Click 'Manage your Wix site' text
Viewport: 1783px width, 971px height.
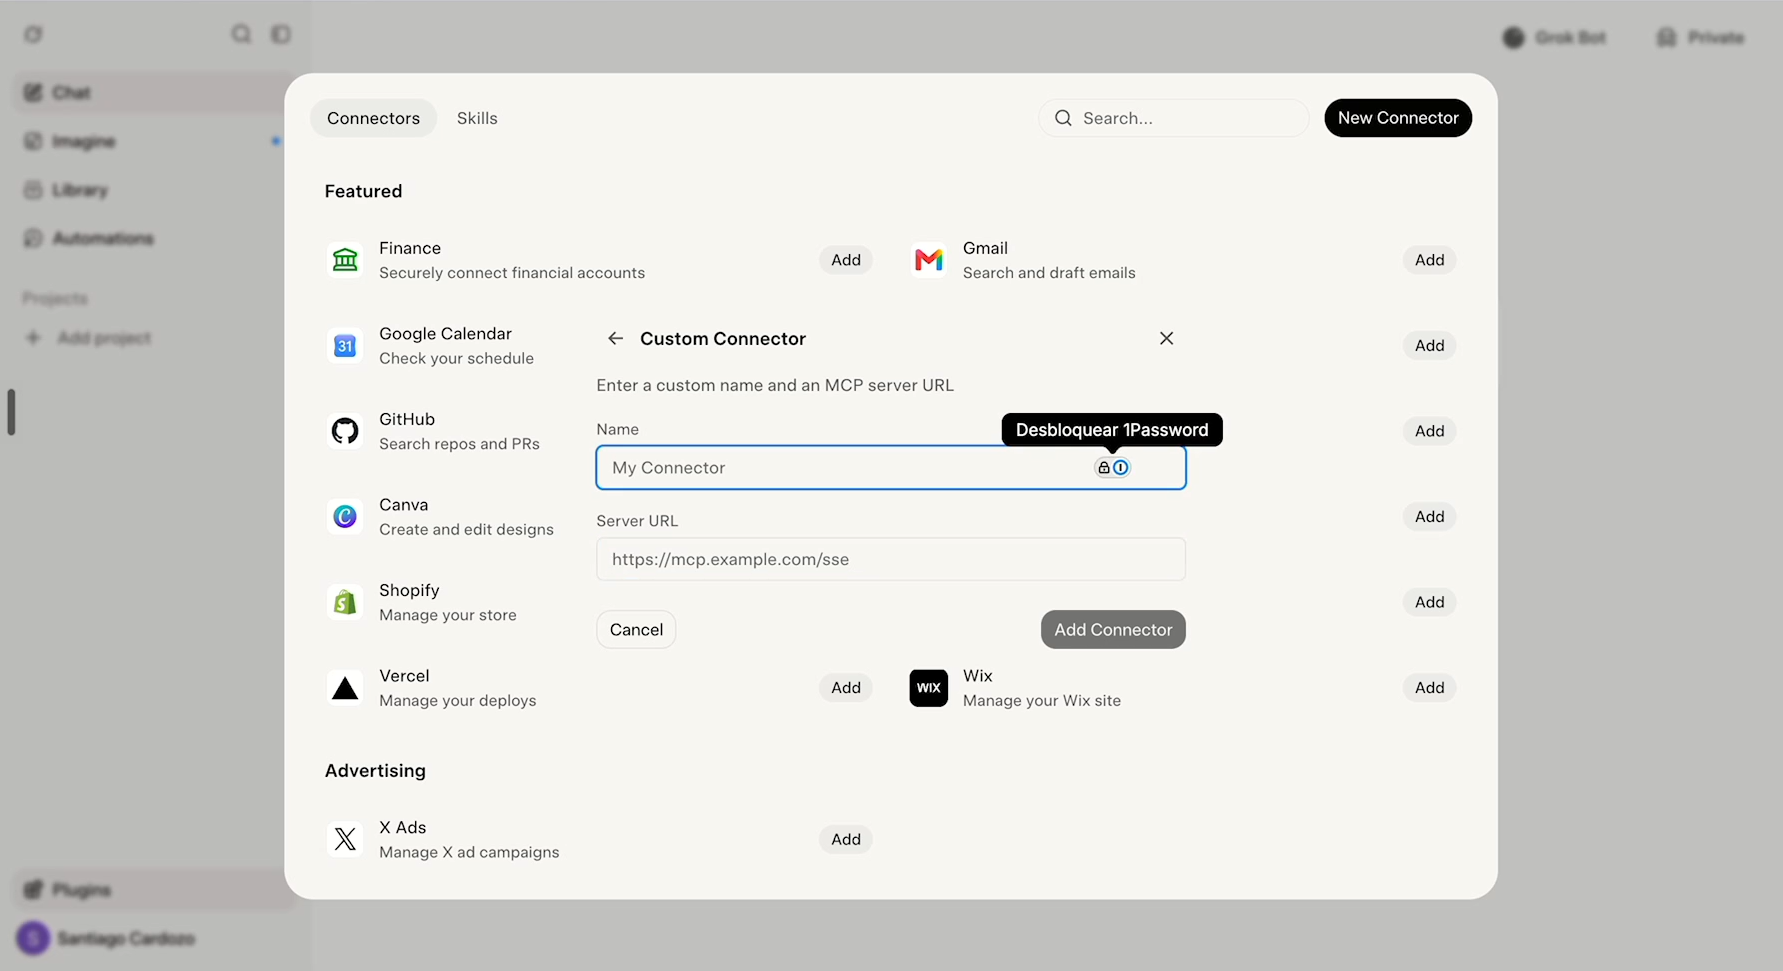[x=1042, y=701]
